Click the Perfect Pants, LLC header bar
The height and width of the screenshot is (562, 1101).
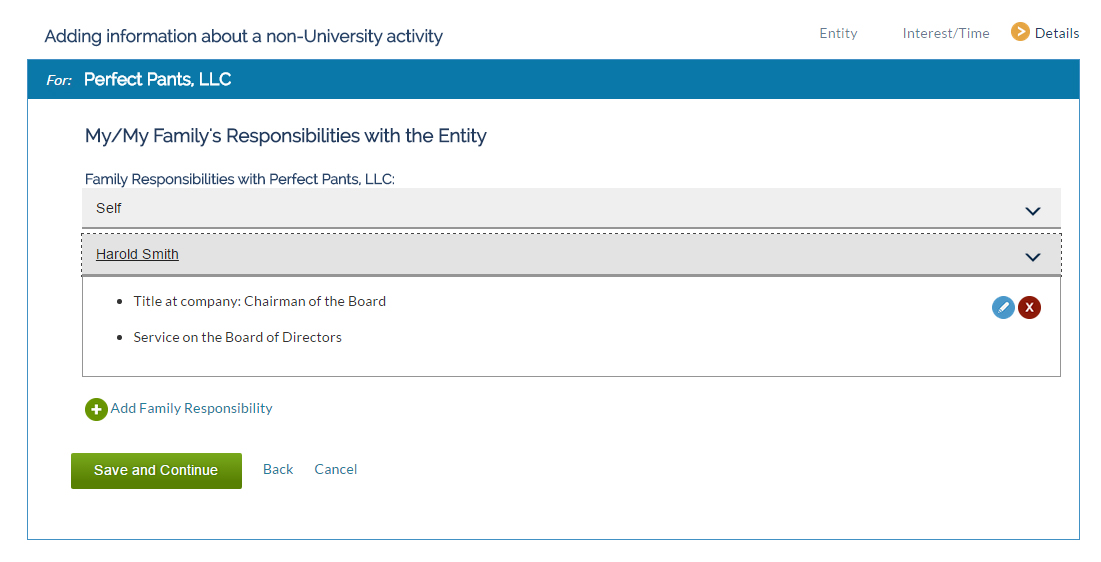pyautogui.click(x=553, y=79)
